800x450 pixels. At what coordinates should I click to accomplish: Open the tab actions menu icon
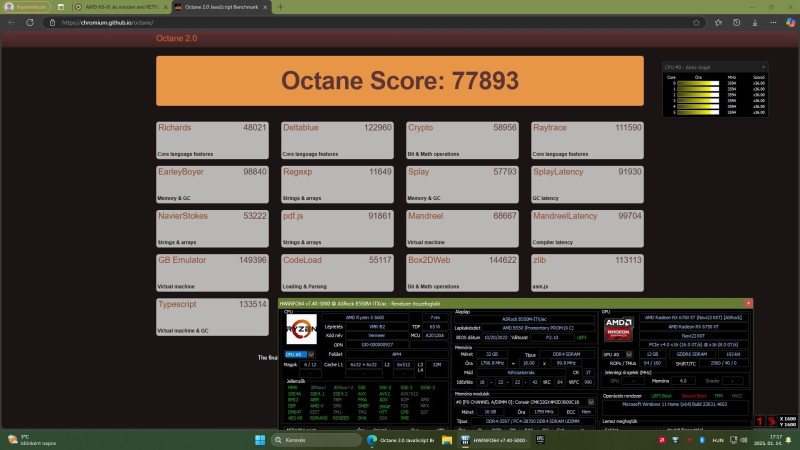[x=61, y=7]
